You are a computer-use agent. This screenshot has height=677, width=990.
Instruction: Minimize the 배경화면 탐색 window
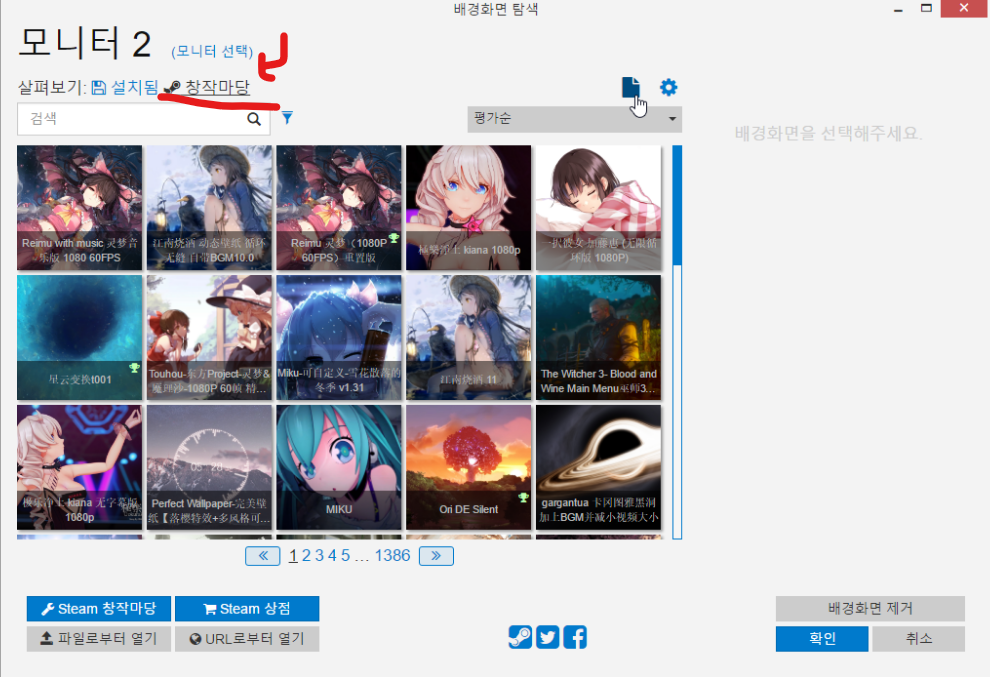pos(898,9)
